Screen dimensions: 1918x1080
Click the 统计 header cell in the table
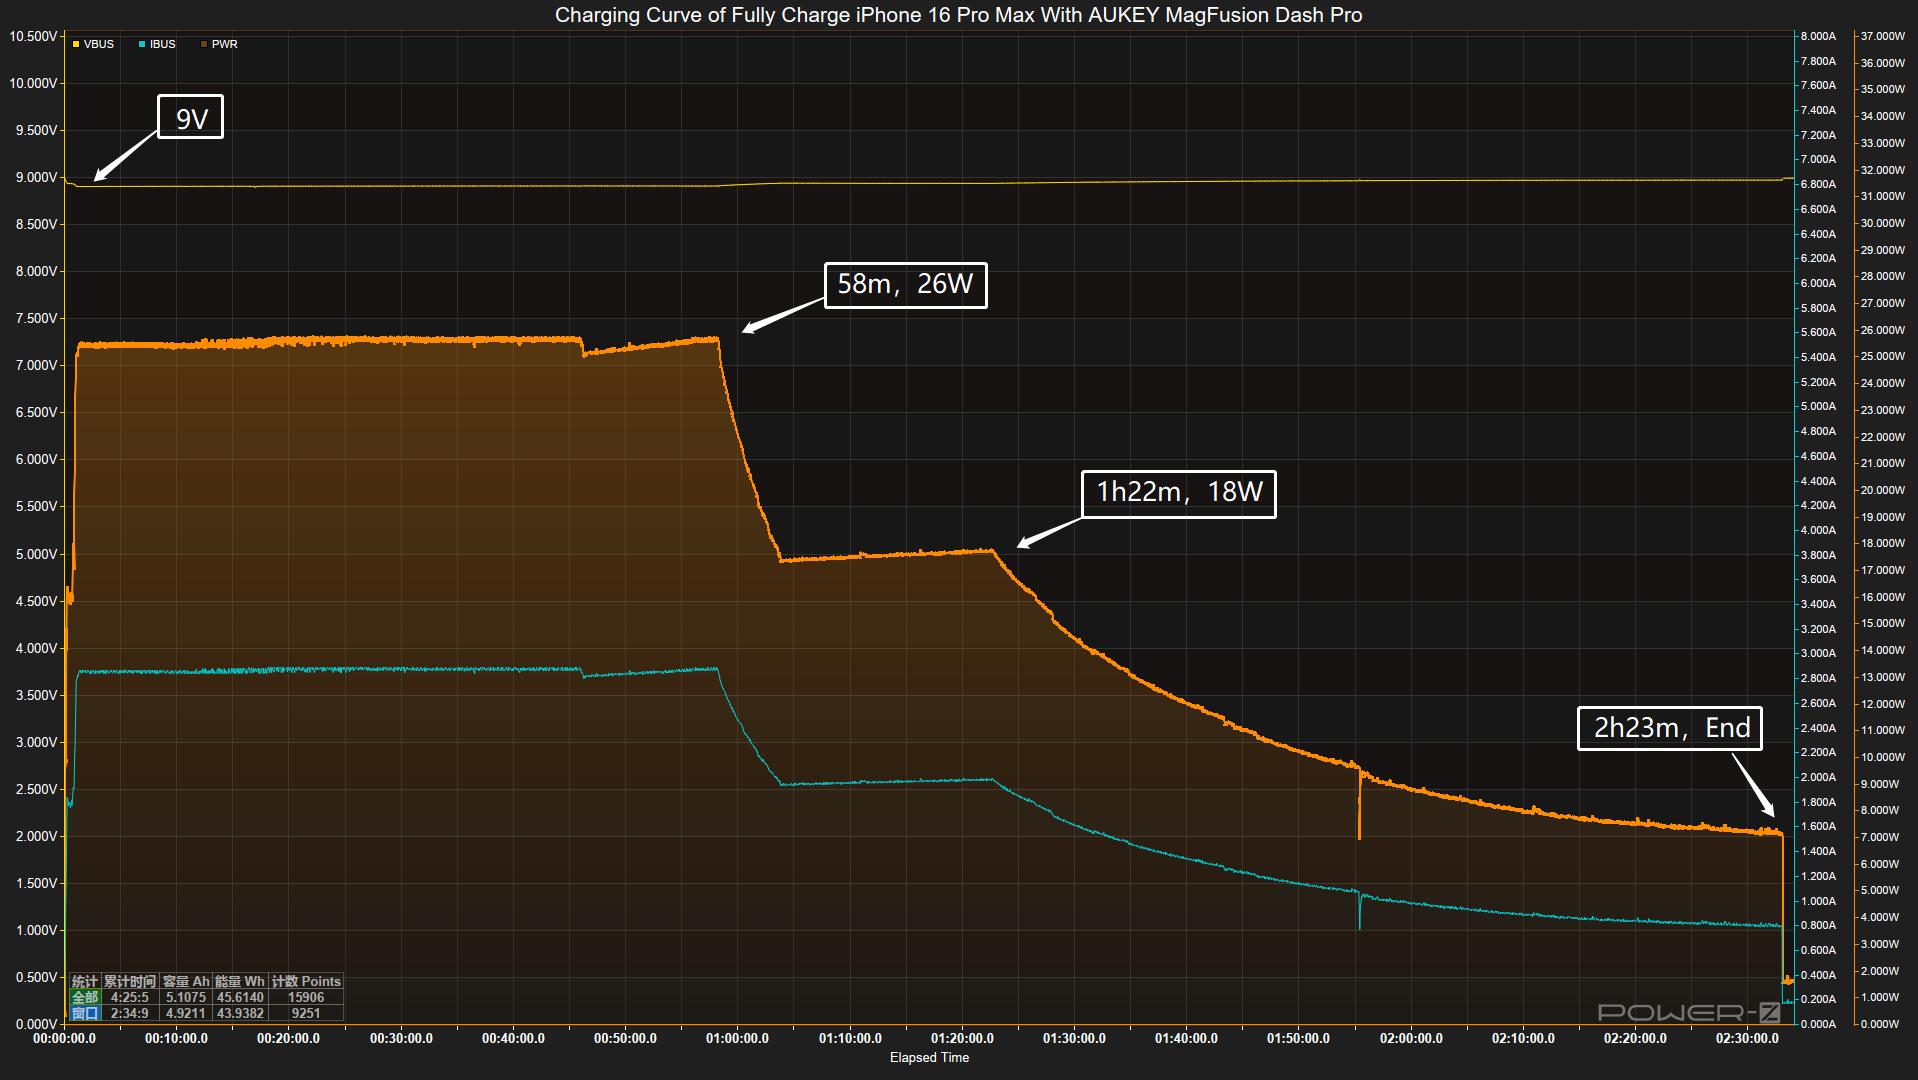click(x=85, y=981)
